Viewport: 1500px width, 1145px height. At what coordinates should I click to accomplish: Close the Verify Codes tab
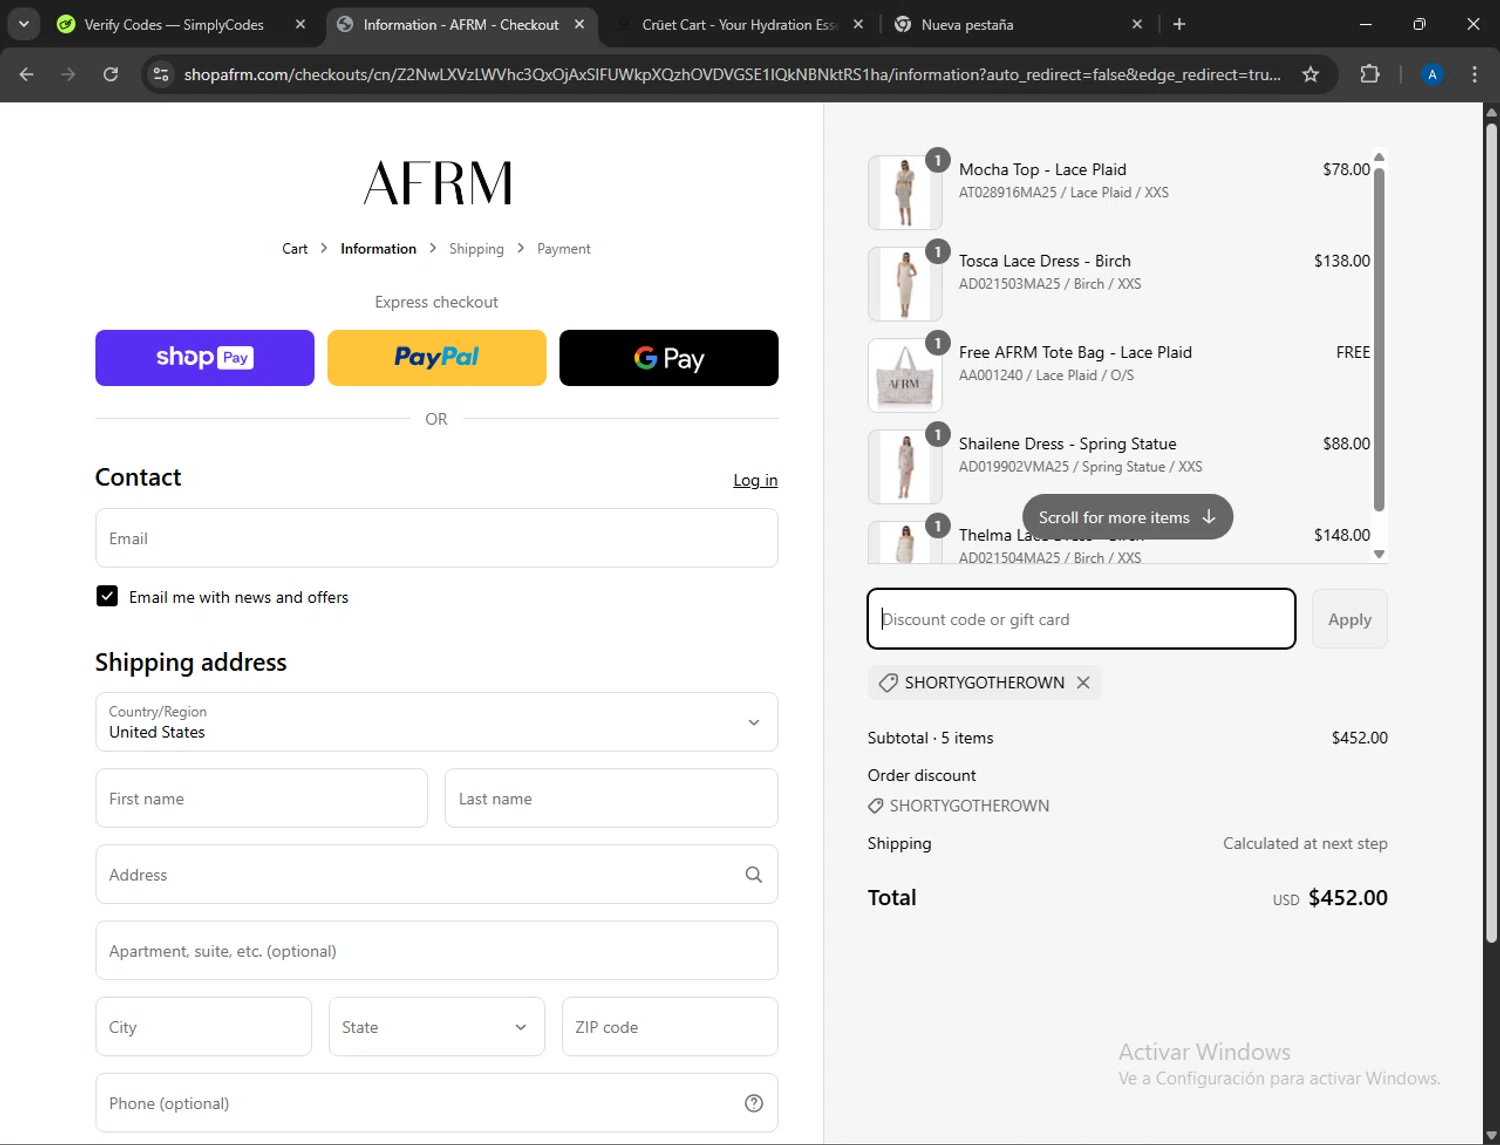[300, 24]
